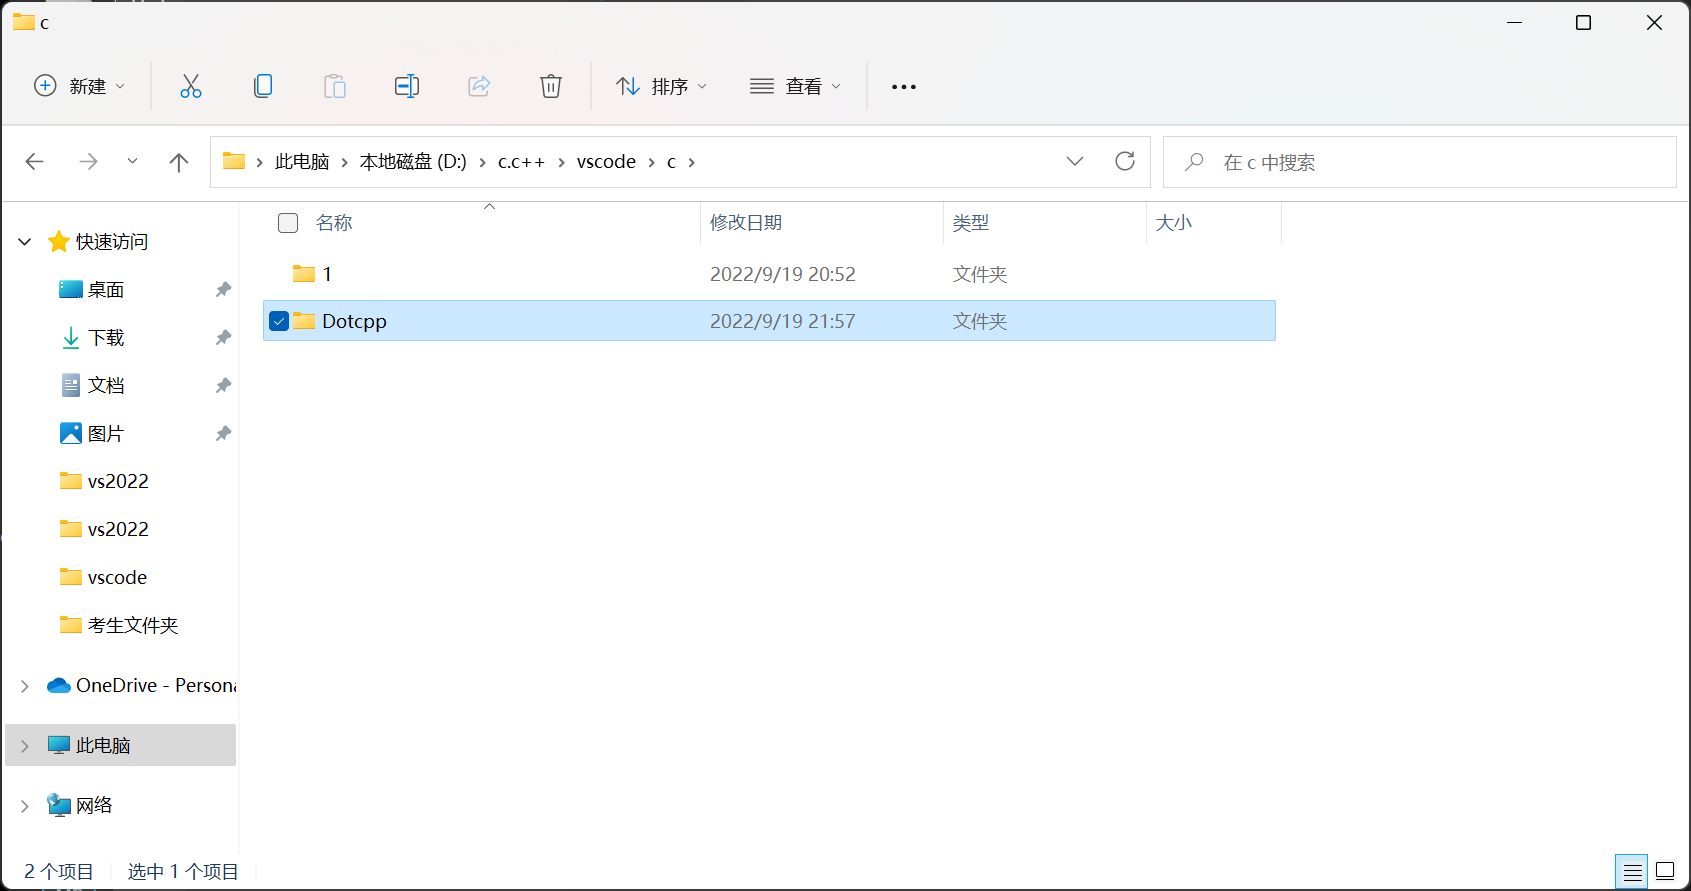Expand the 此电脑 tree node arrow

(x=25, y=746)
